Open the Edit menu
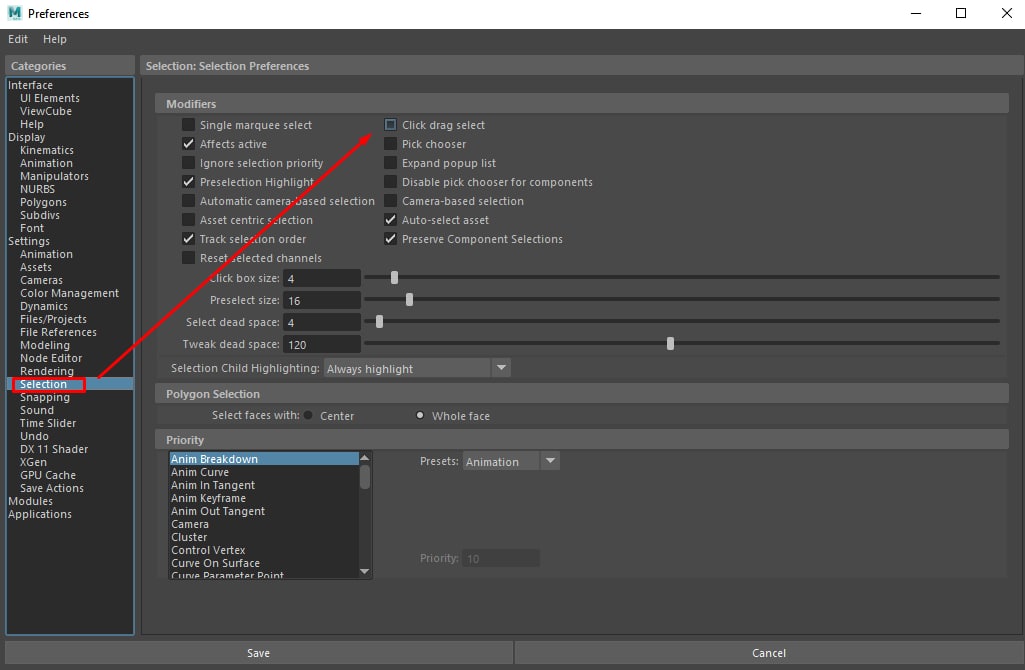 pos(18,39)
